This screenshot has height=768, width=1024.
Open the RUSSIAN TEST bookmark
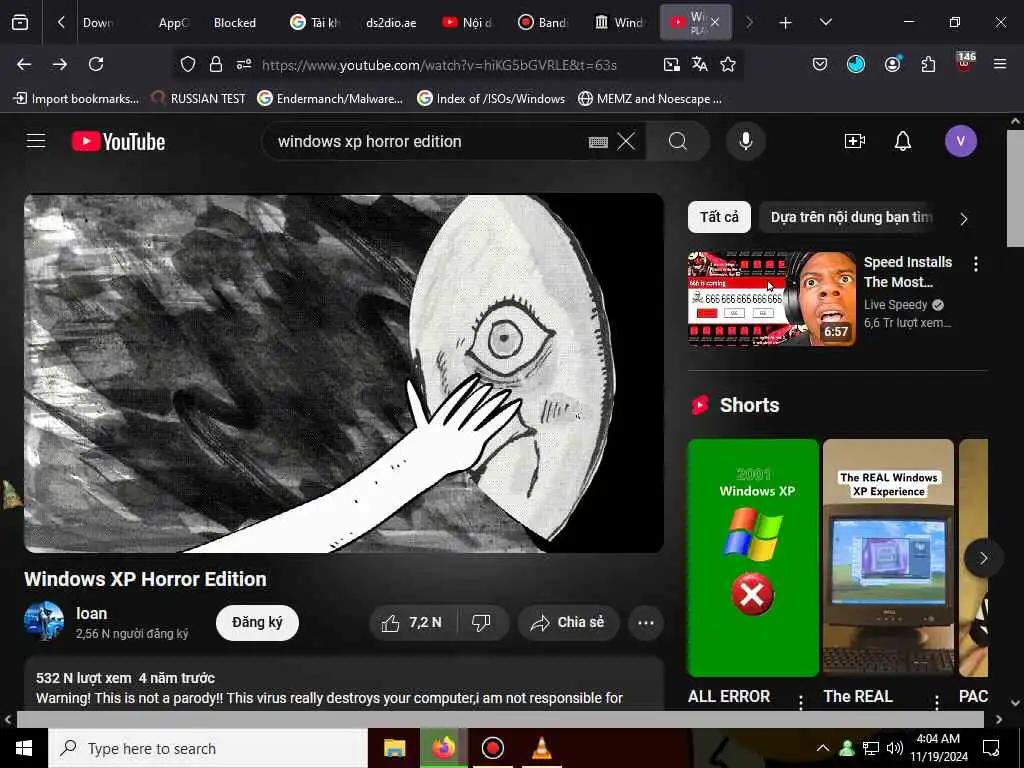click(x=198, y=99)
